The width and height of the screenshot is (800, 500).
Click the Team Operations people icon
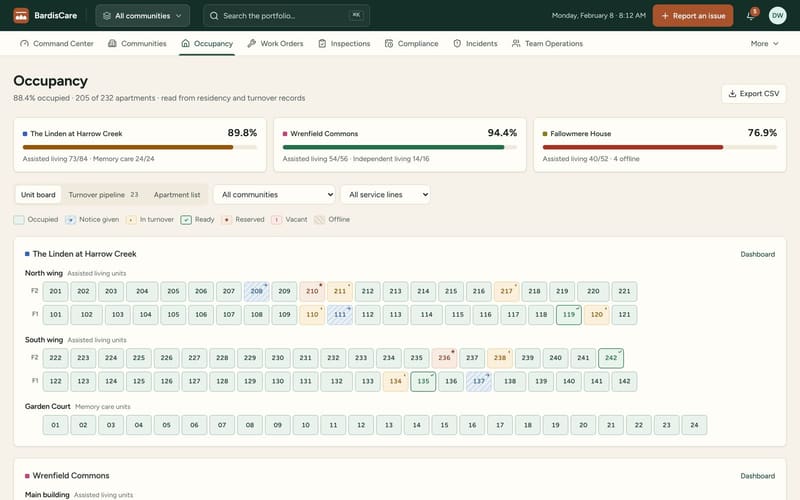pyautogui.click(x=516, y=43)
